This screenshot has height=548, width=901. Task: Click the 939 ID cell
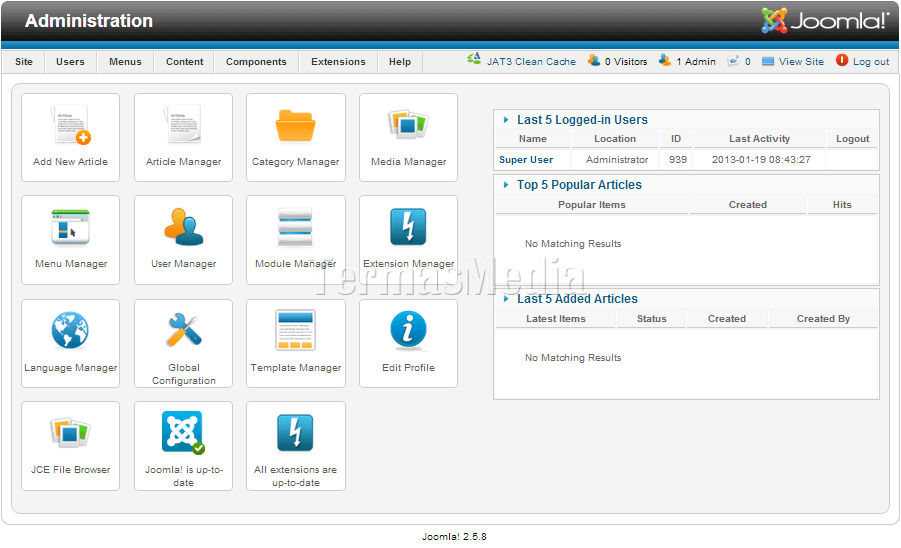point(677,160)
